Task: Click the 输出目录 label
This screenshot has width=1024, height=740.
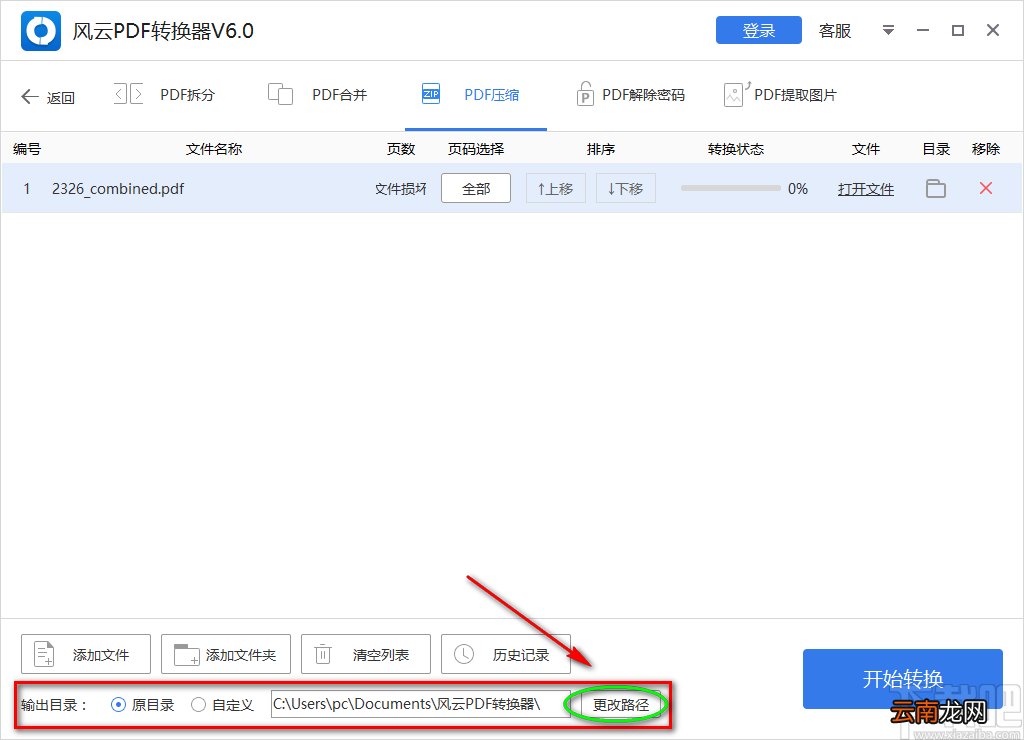Action: pos(53,705)
